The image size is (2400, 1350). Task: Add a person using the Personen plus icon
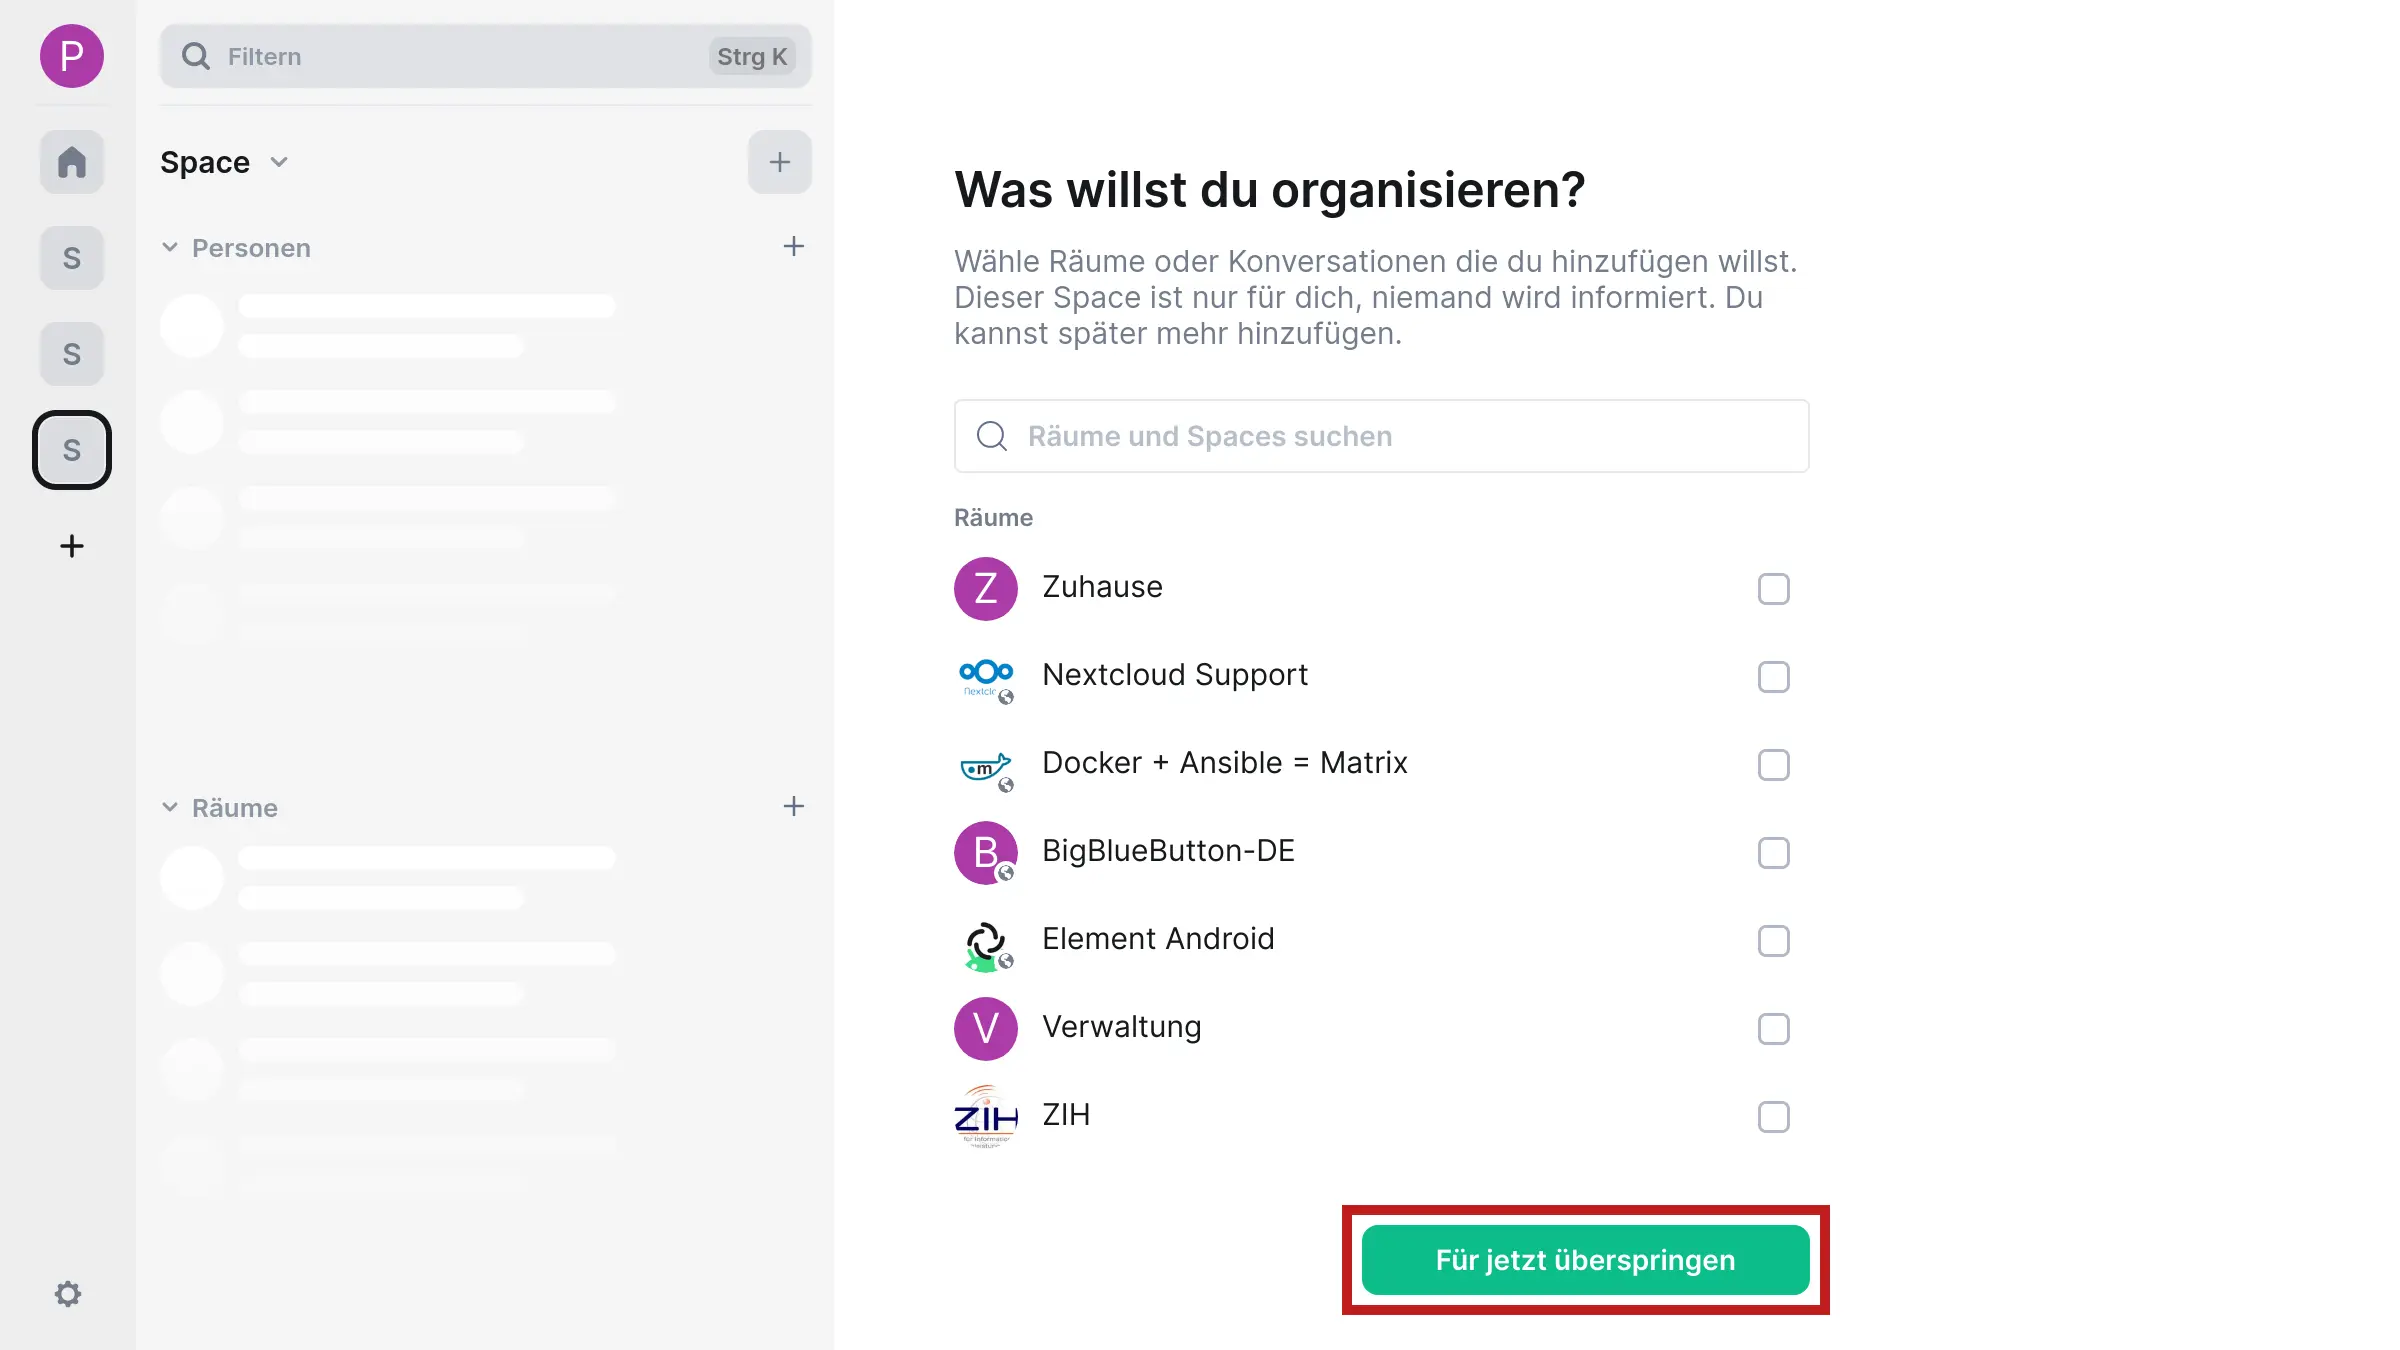pos(793,246)
